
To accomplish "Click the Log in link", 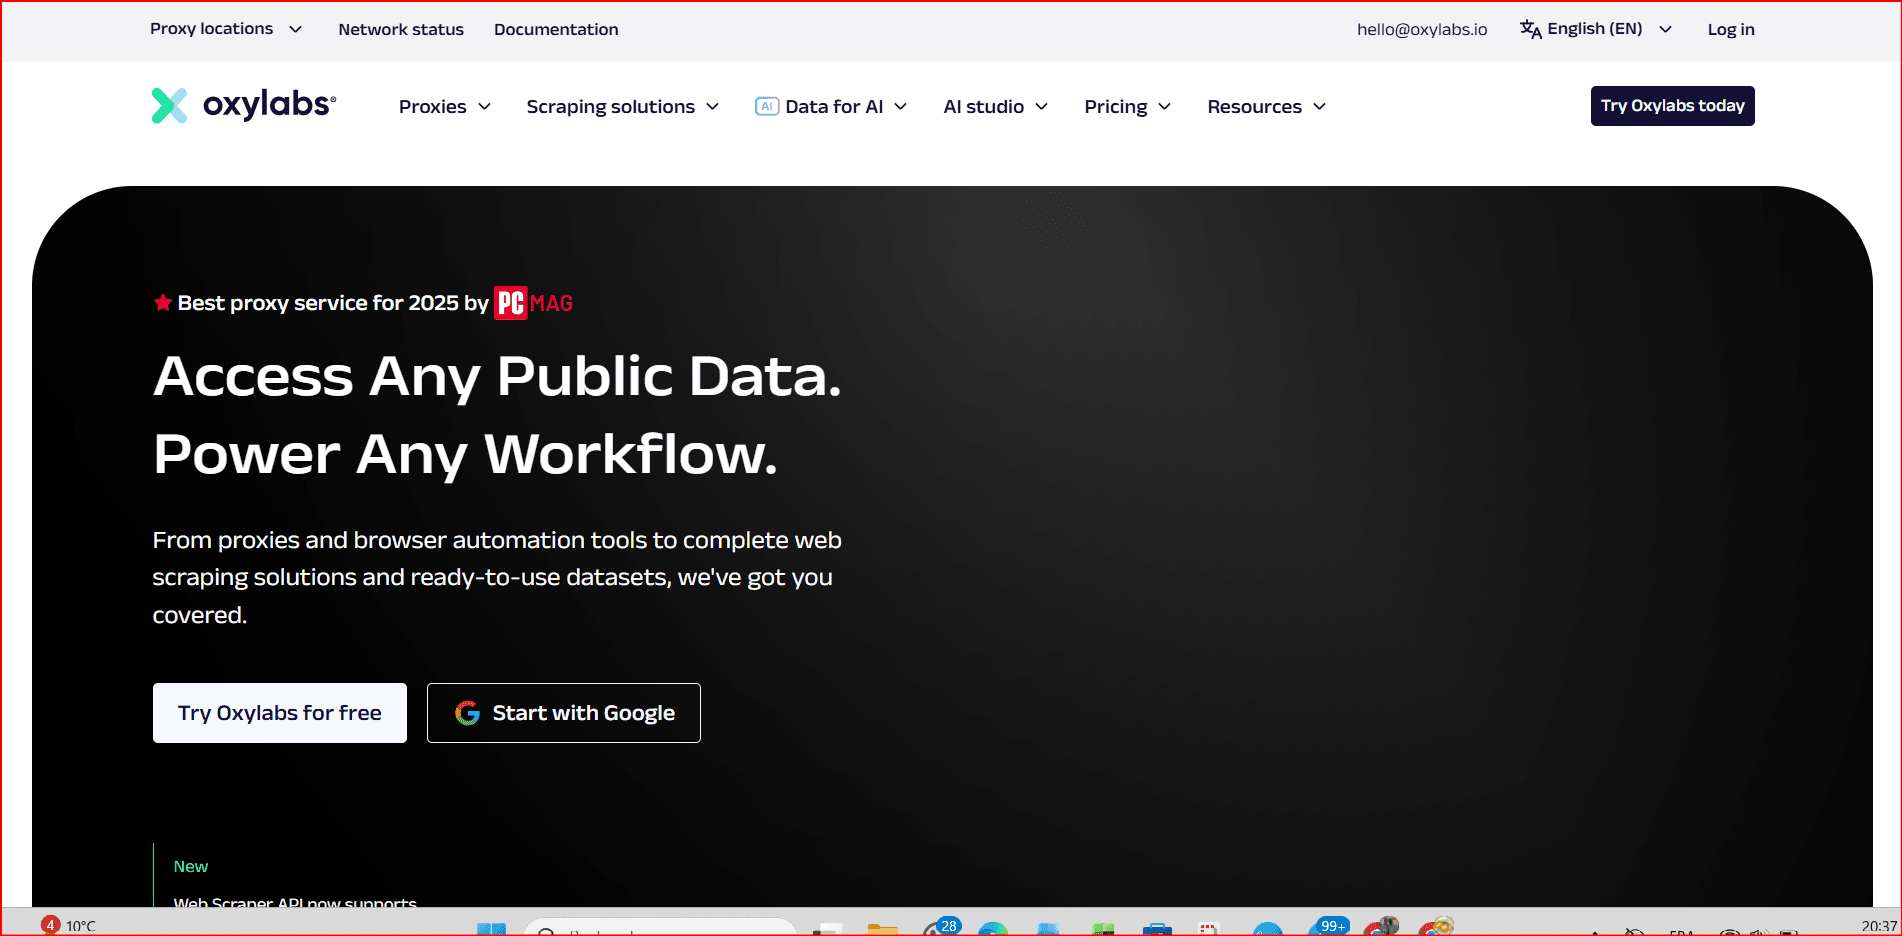I will pos(1730,30).
